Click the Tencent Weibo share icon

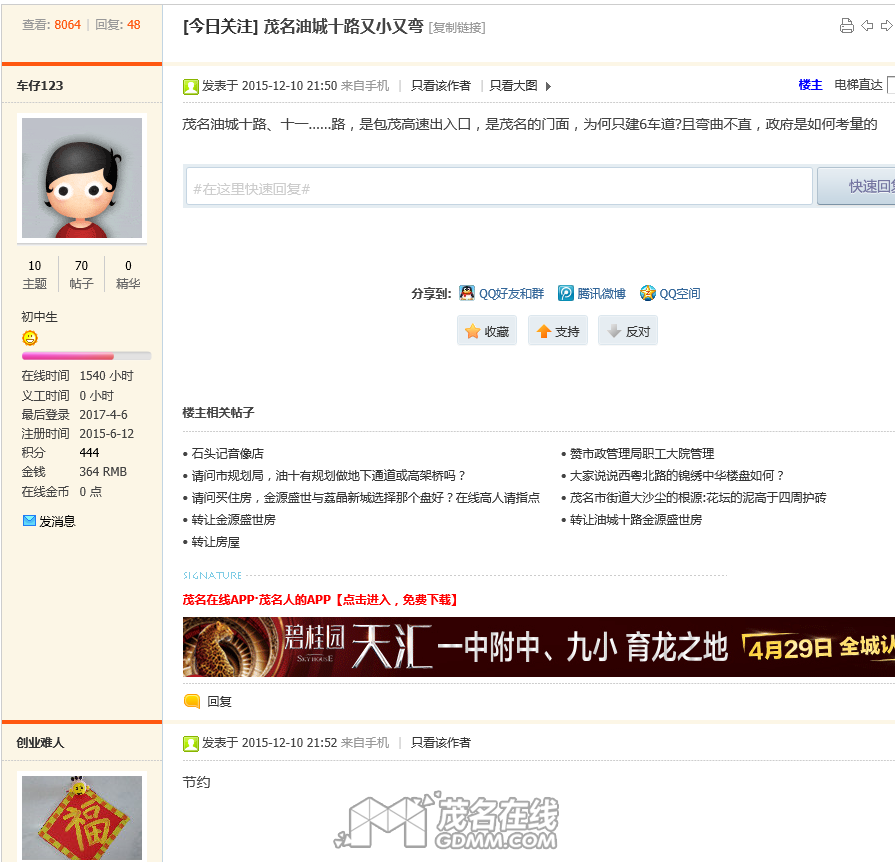566,293
